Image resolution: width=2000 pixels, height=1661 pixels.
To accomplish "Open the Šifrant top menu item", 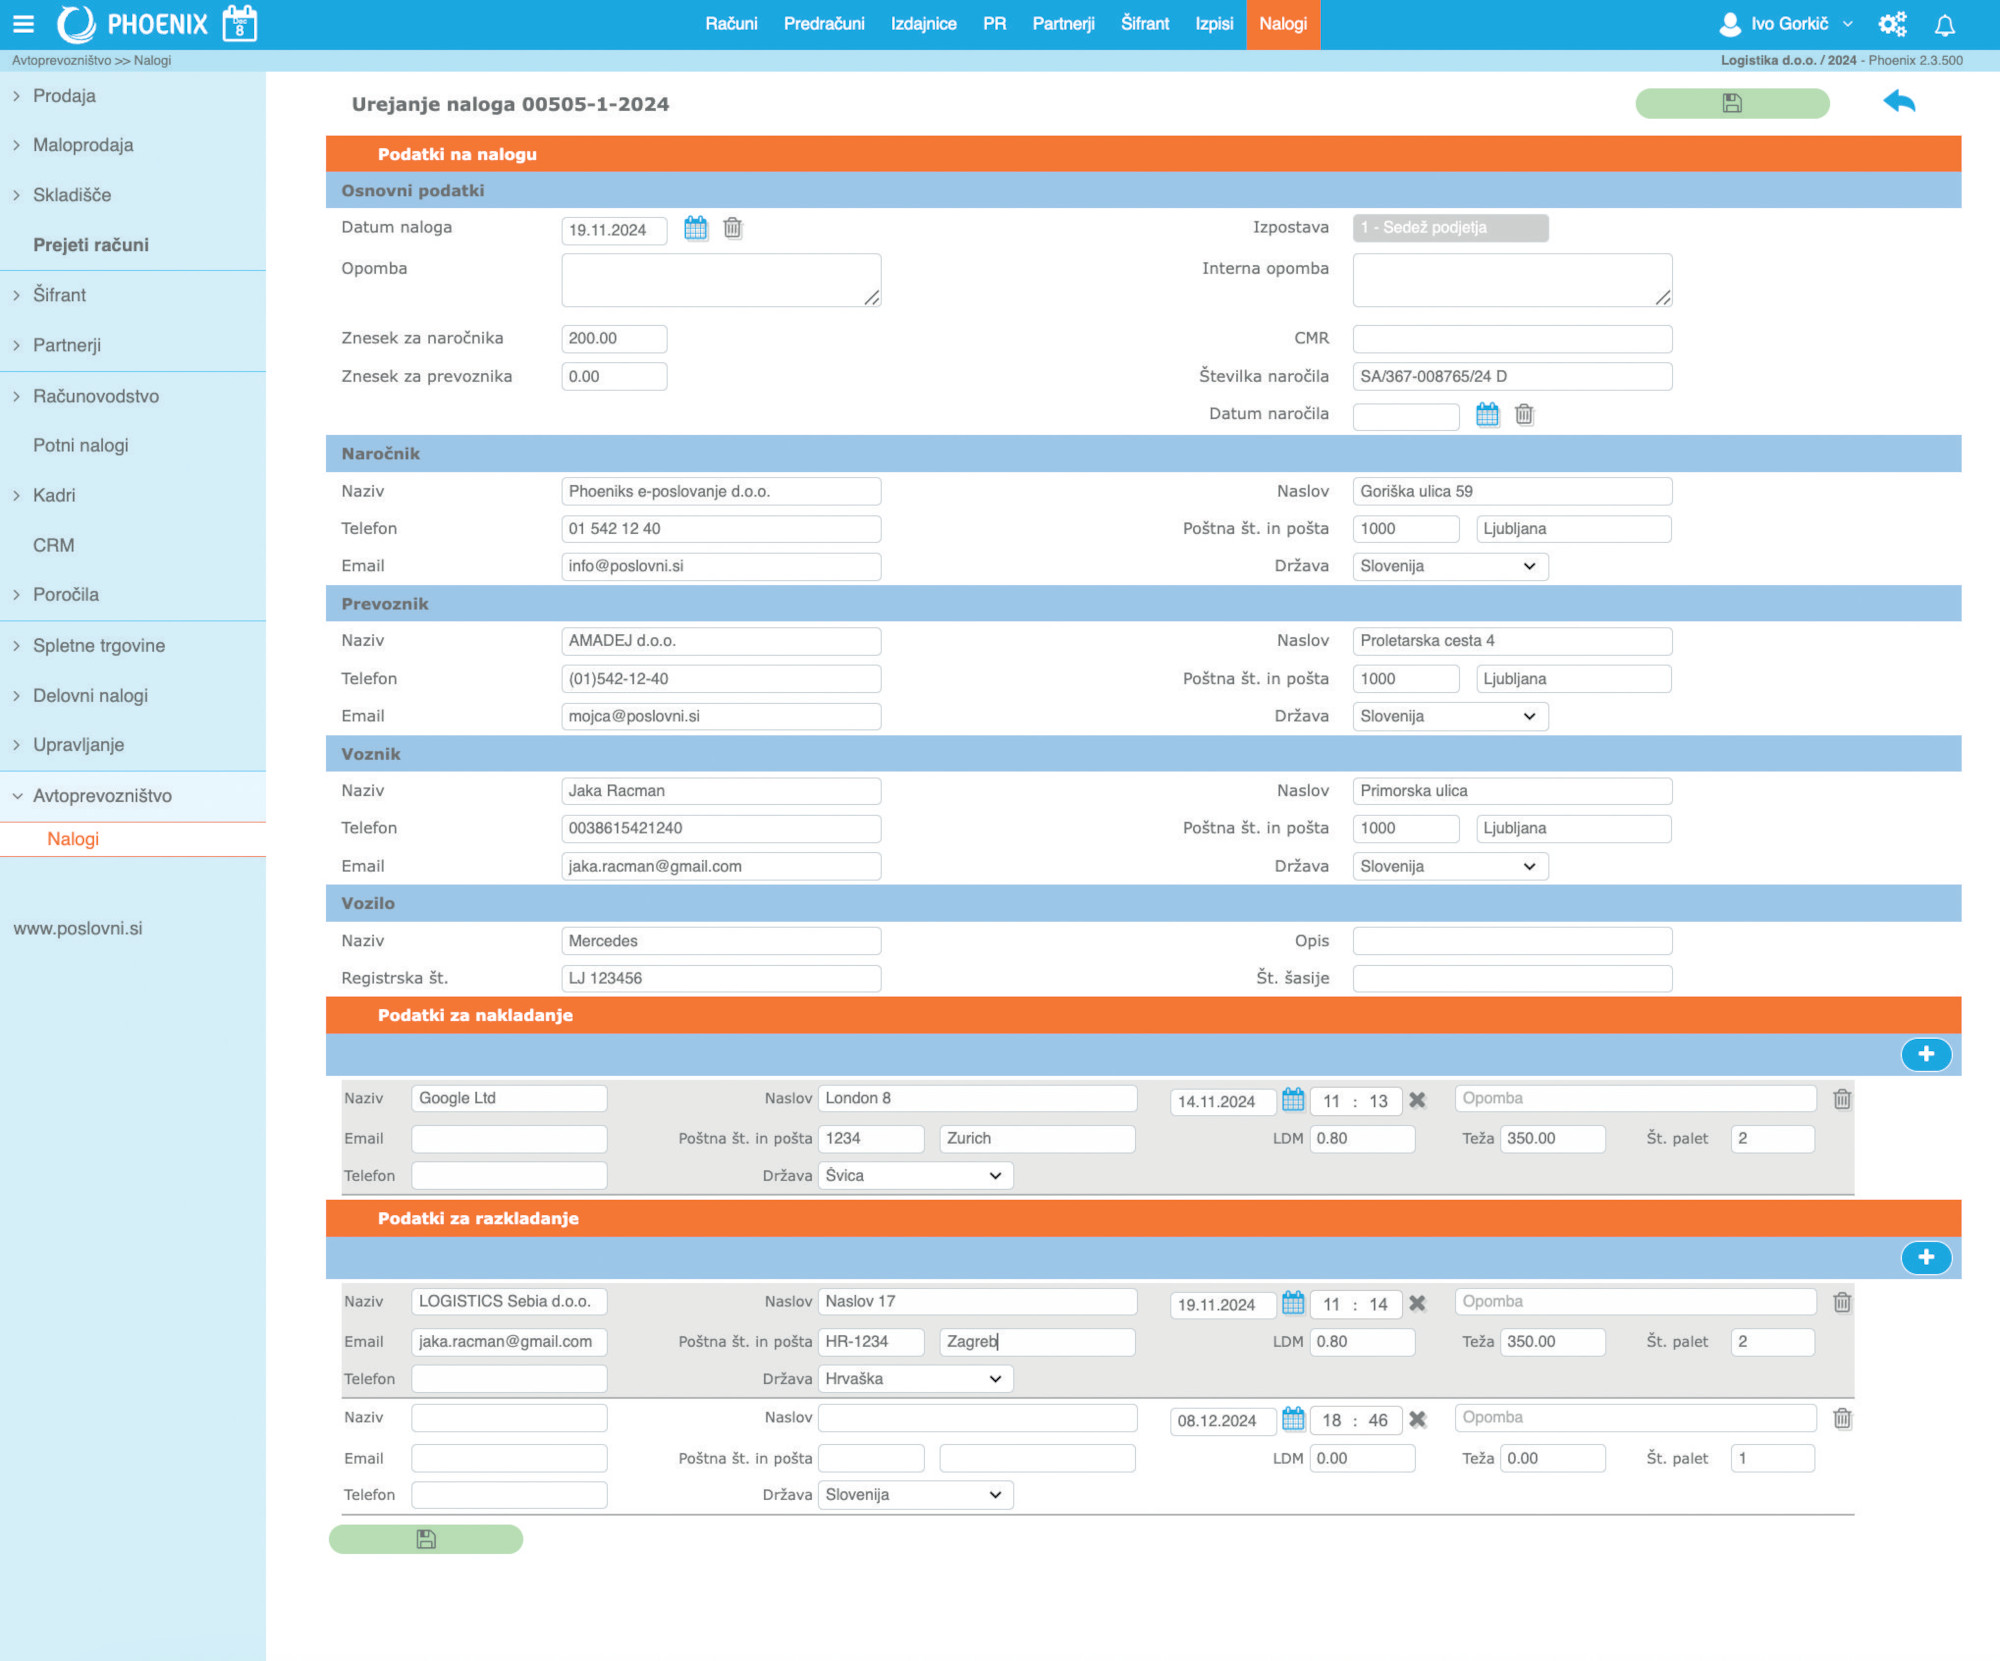I will point(1144,24).
